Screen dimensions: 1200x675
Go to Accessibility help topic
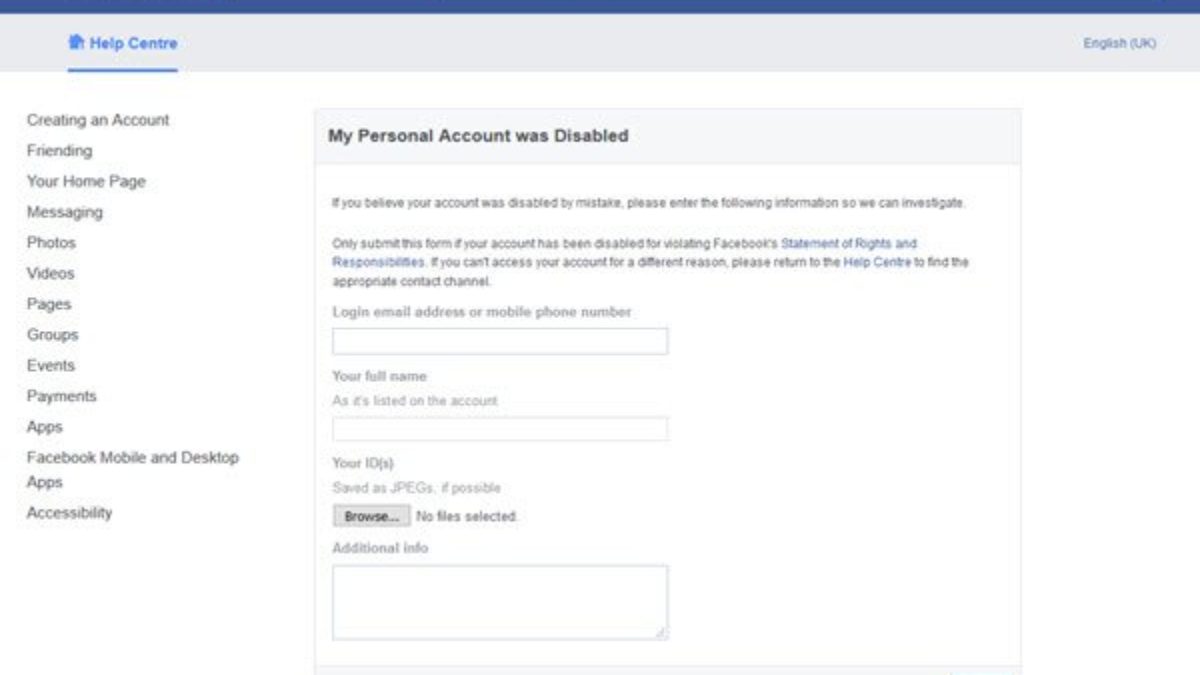coord(69,513)
